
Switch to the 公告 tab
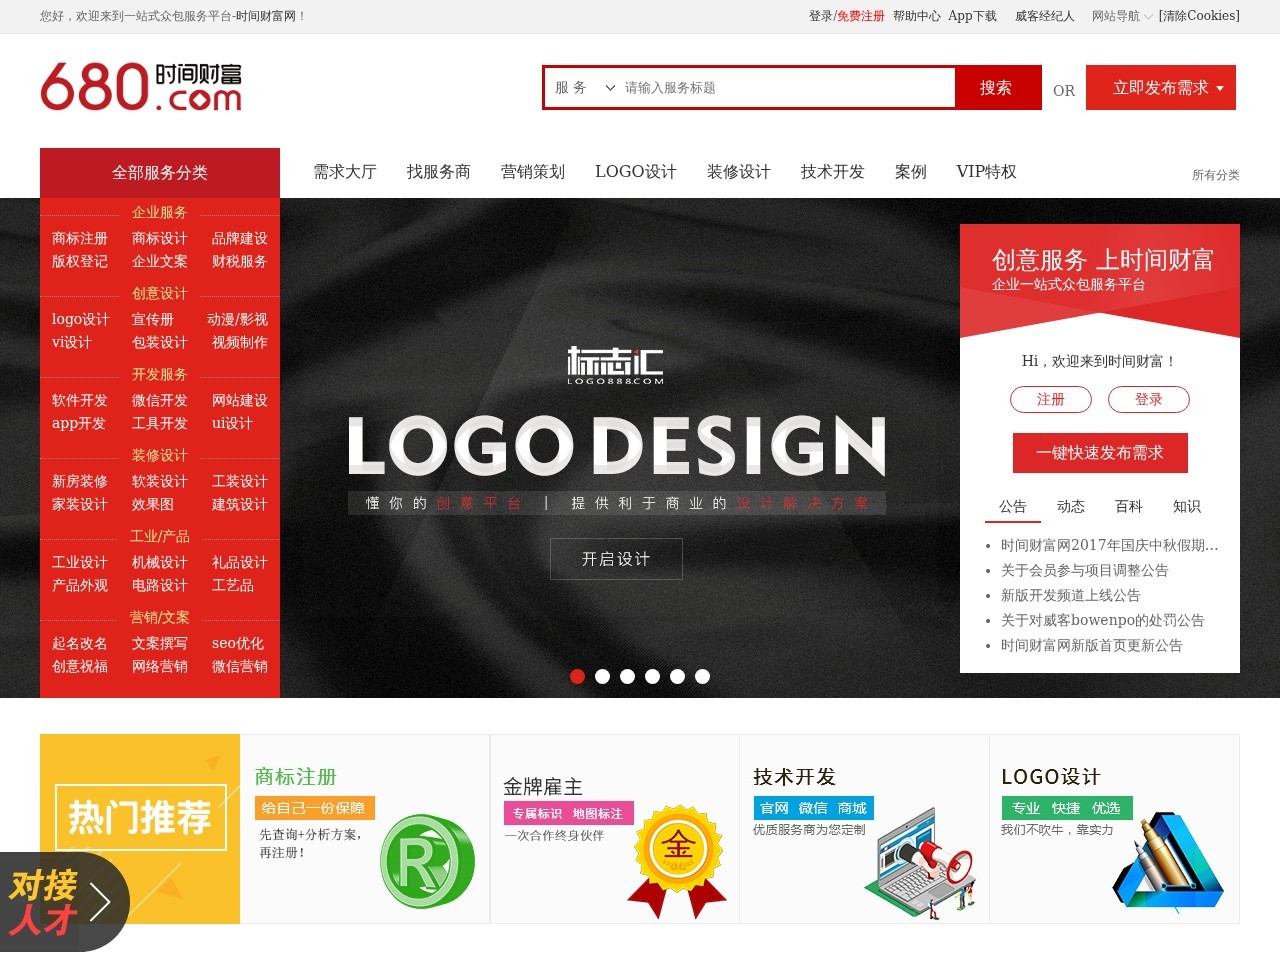pyautogui.click(x=1013, y=507)
